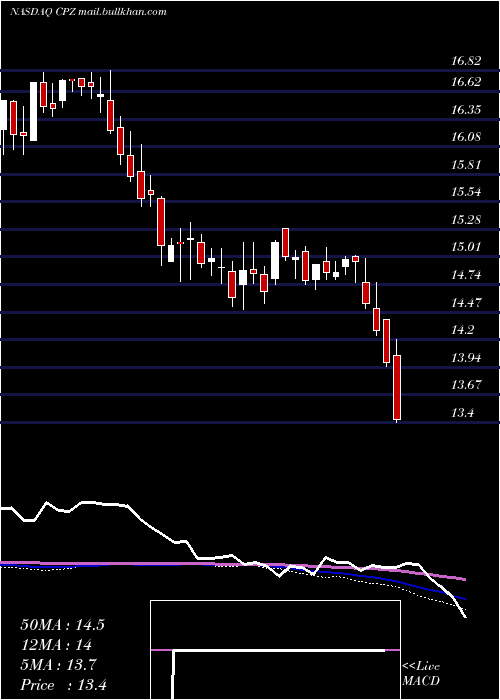Viewport: 500px width, 700px height.
Task: Click the 12MA : 14 readout
Action: [x=56, y=645]
